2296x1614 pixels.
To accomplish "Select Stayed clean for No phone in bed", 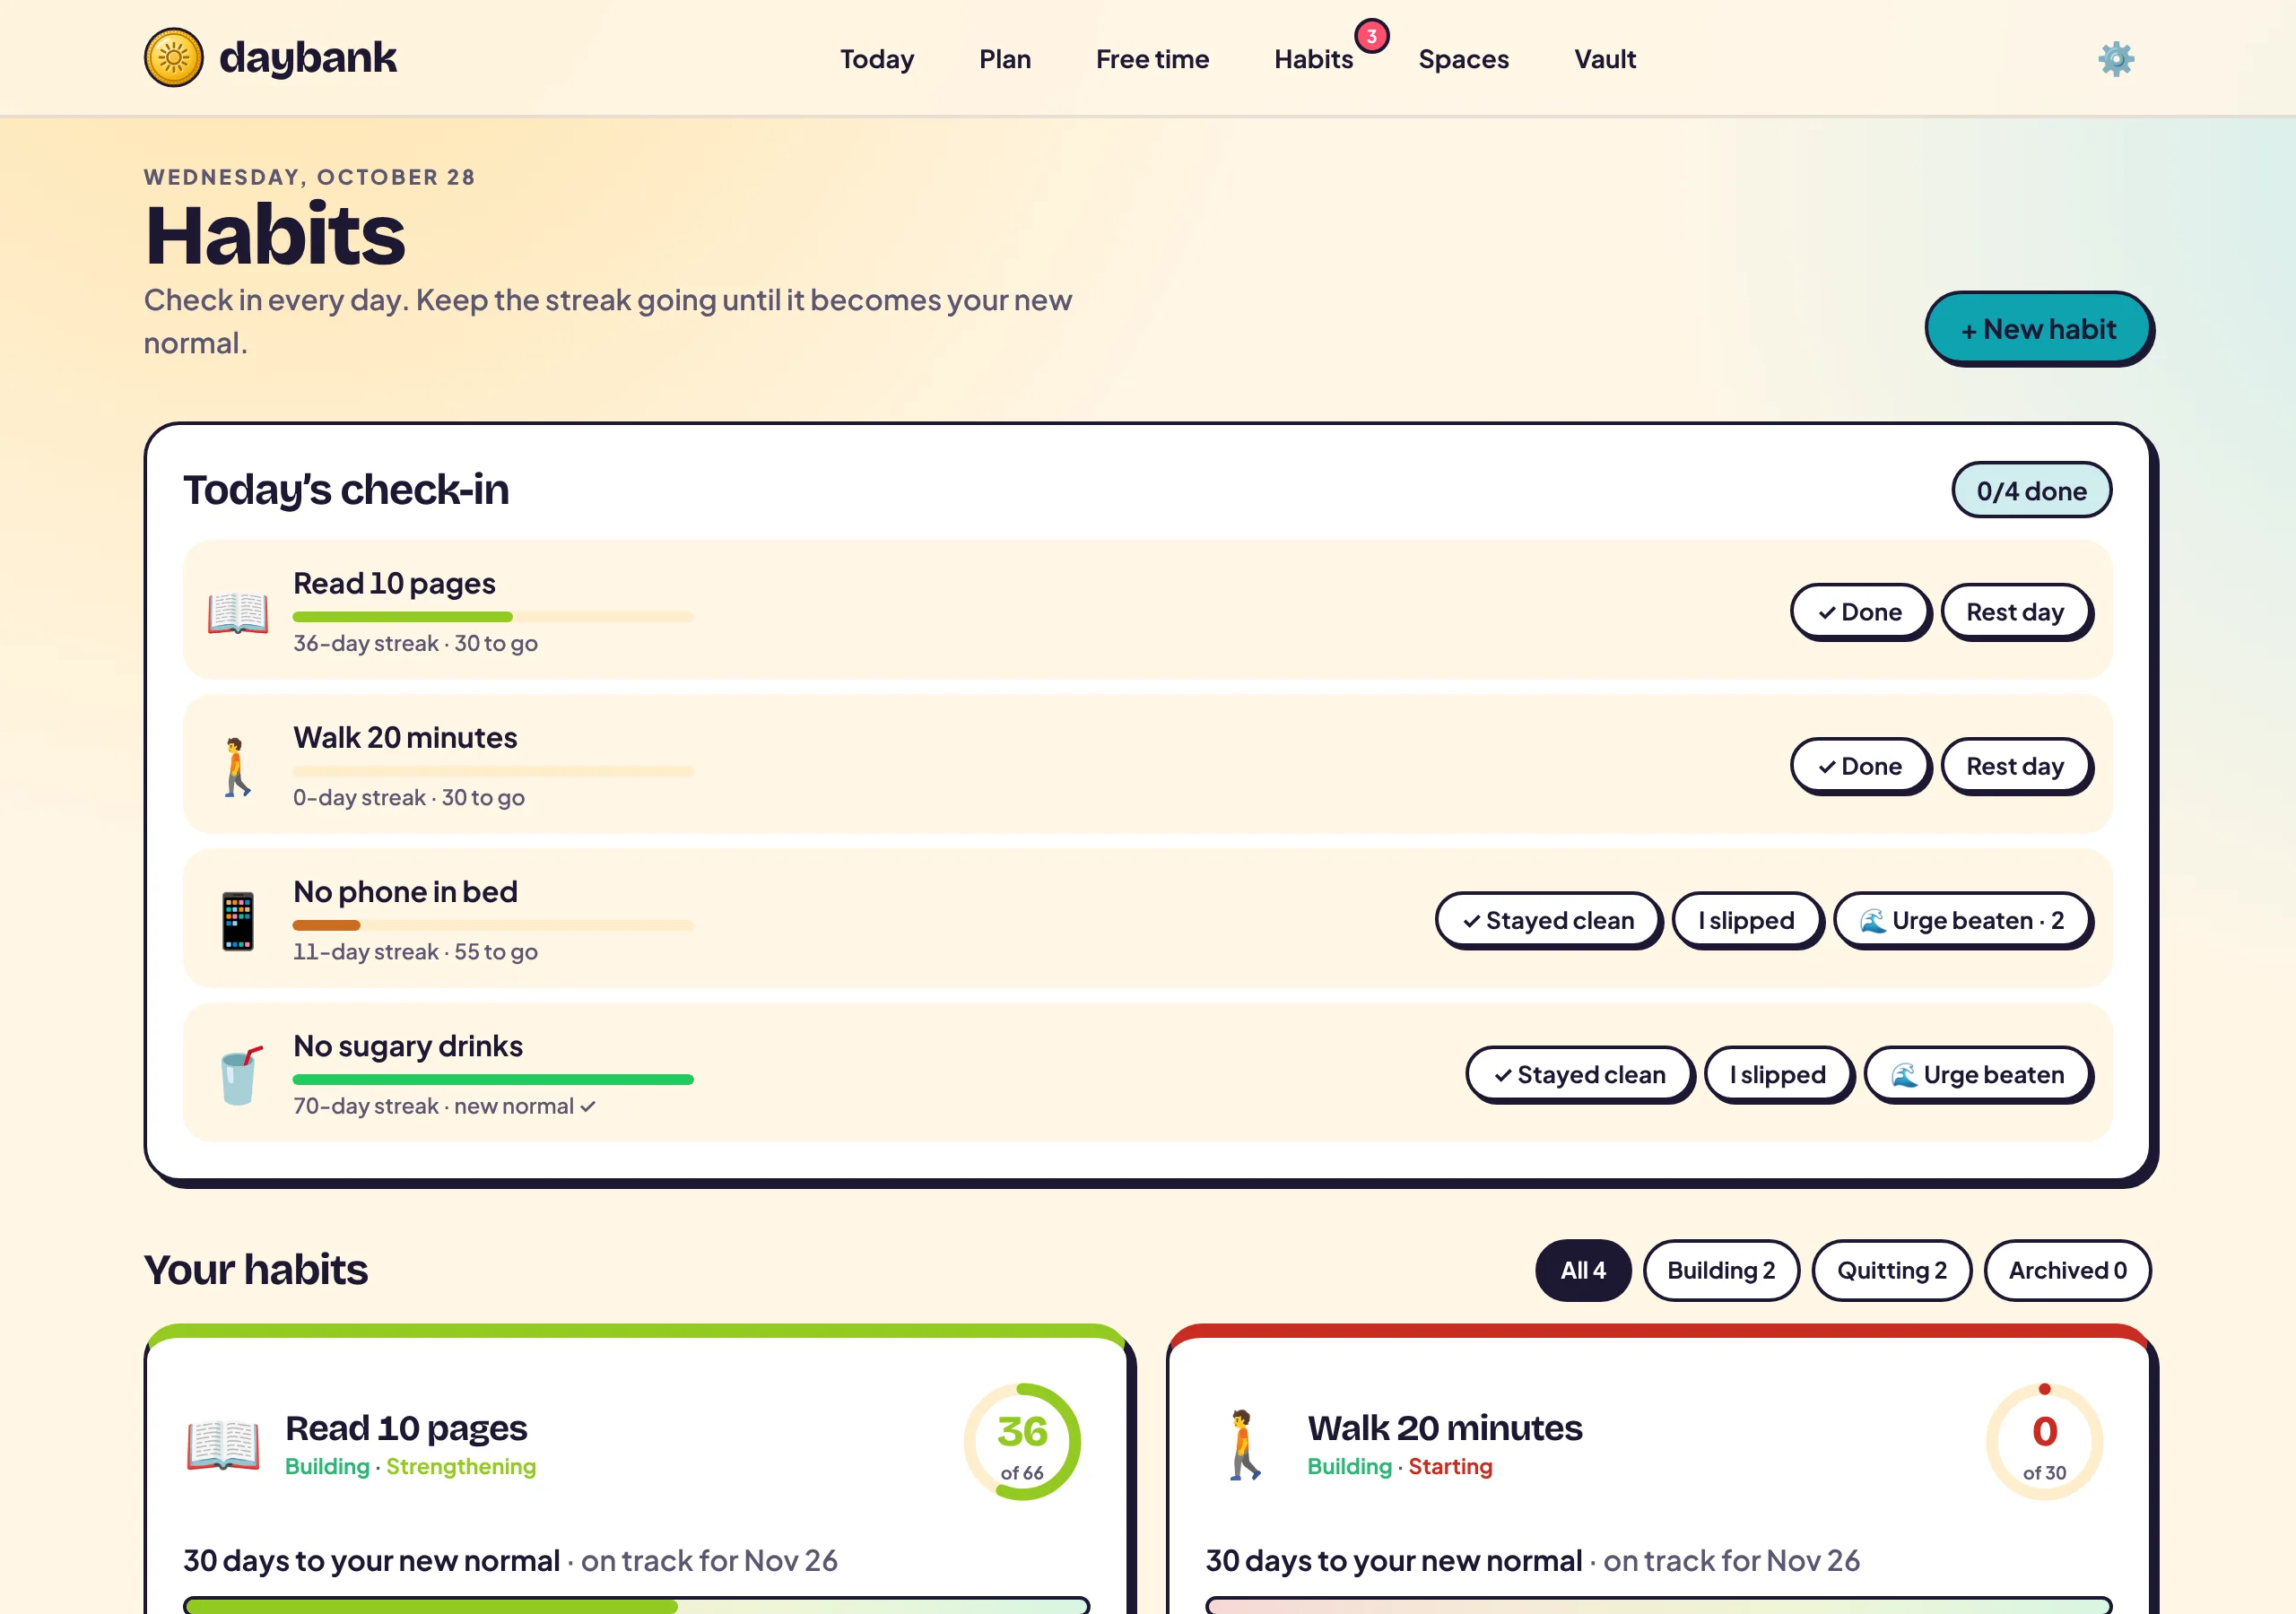I will point(1547,920).
